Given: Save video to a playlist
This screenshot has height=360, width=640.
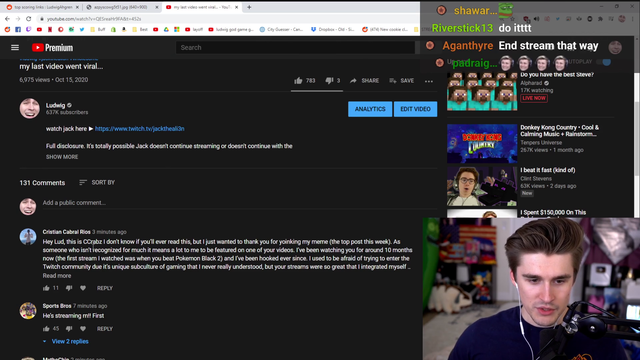Looking at the screenshot, I should click(401, 81).
